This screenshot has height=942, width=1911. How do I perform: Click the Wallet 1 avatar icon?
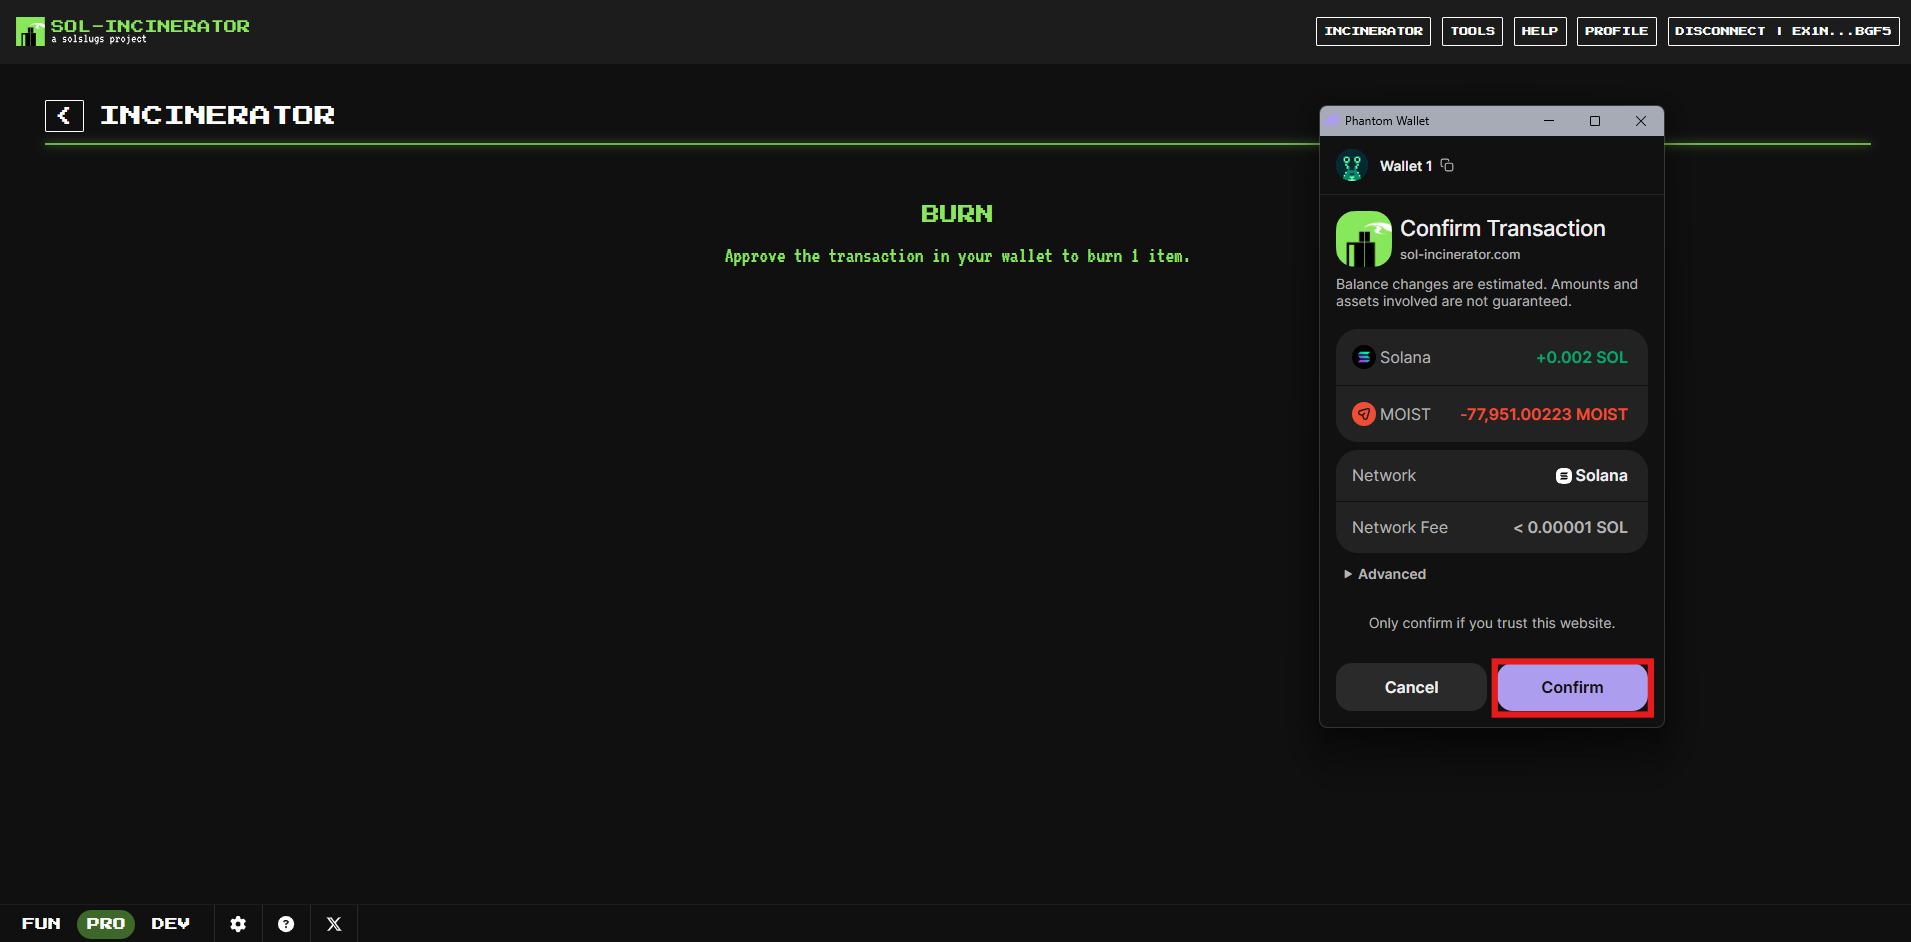(1352, 166)
